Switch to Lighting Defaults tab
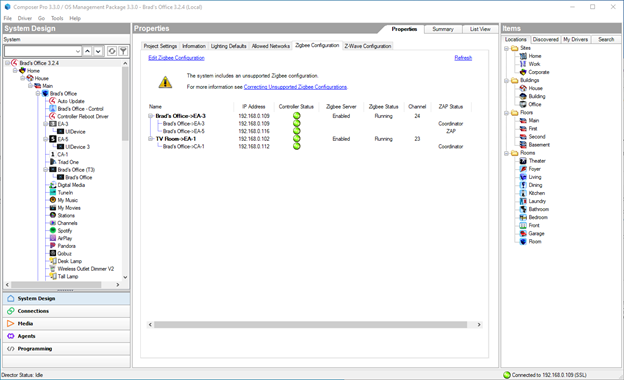 228,46
